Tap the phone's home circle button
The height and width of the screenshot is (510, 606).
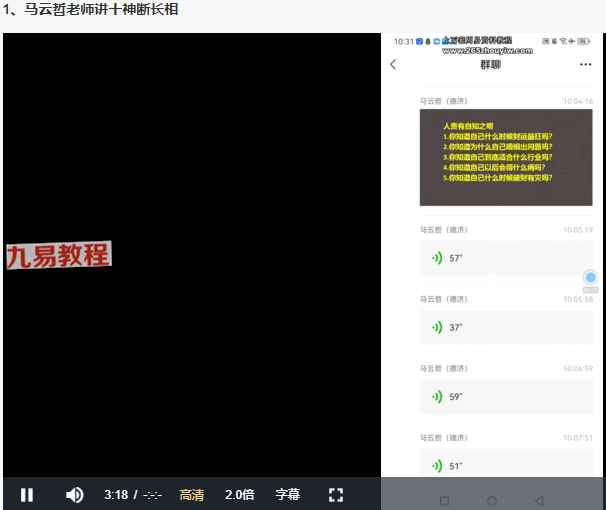(x=492, y=501)
